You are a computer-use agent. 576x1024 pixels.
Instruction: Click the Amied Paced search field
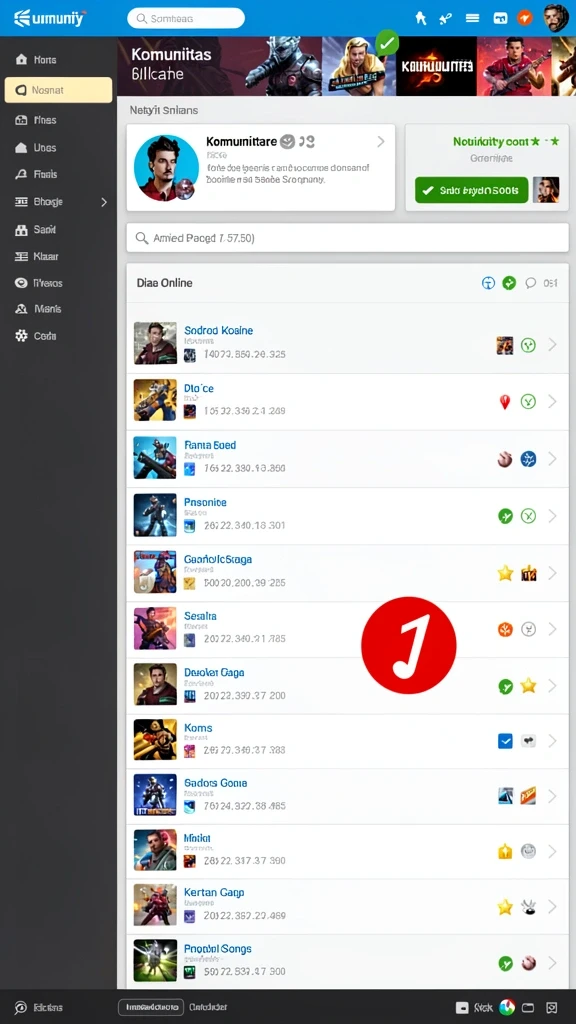pyautogui.click(x=347, y=238)
